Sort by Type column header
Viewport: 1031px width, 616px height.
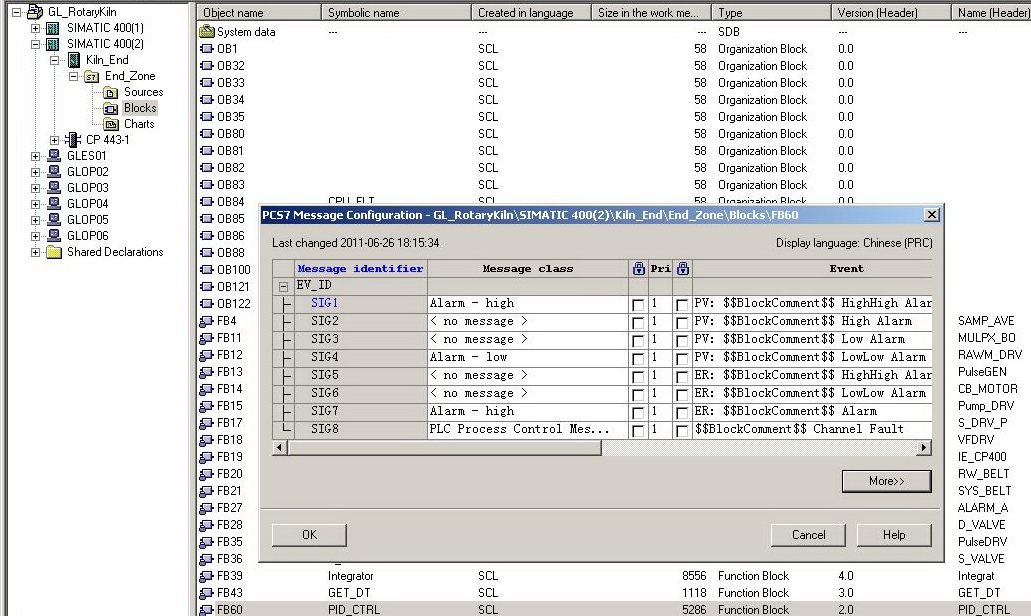point(771,12)
